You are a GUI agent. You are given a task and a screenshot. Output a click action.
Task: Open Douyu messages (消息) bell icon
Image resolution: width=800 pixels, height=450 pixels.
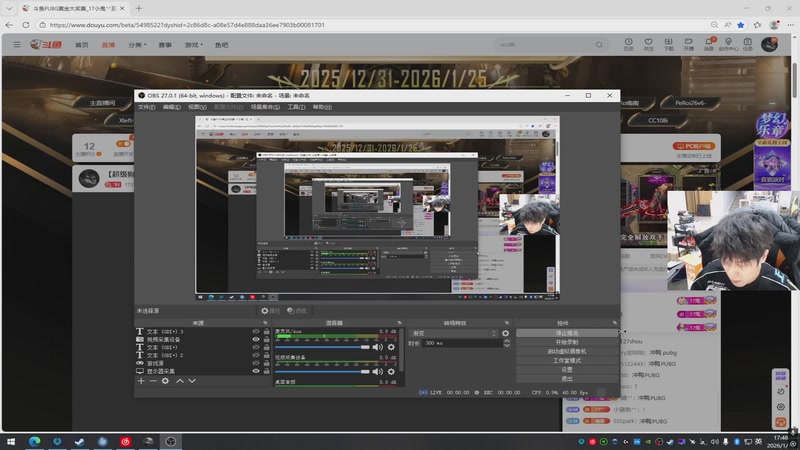709,44
